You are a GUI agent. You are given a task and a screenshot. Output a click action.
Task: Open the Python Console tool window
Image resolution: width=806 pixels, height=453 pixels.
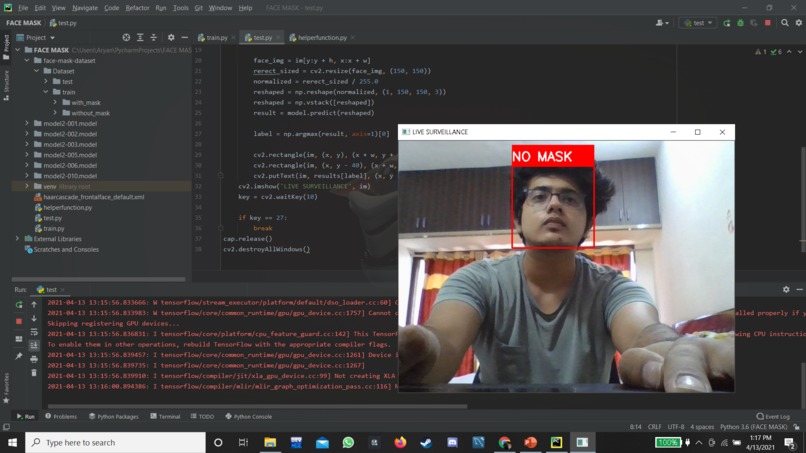click(x=249, y=416)
